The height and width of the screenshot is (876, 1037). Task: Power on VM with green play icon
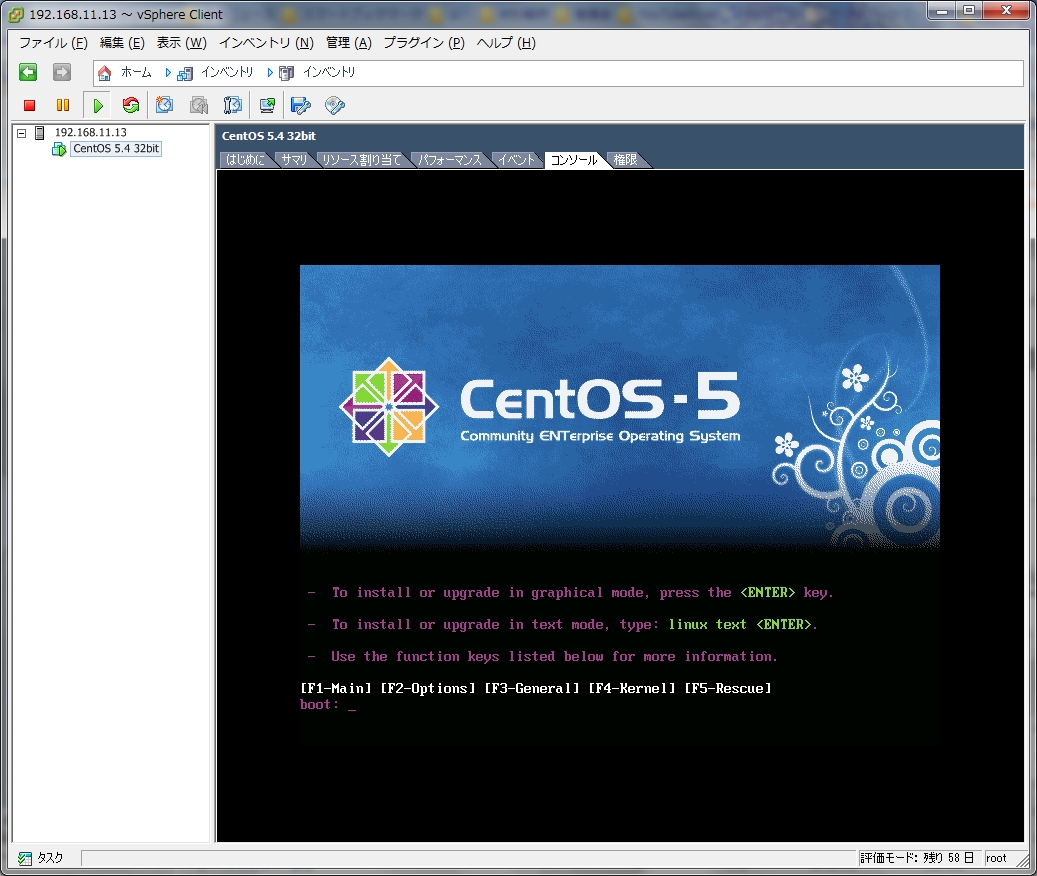[x=98, y=105]
